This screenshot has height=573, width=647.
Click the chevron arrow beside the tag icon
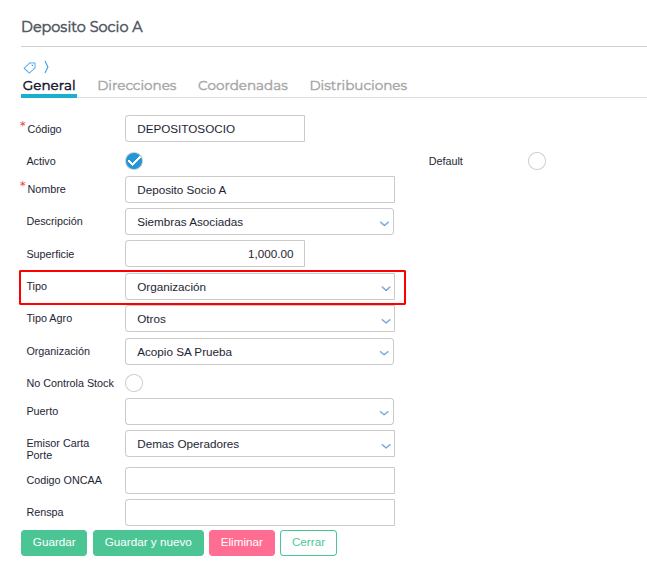pos(46,67)
